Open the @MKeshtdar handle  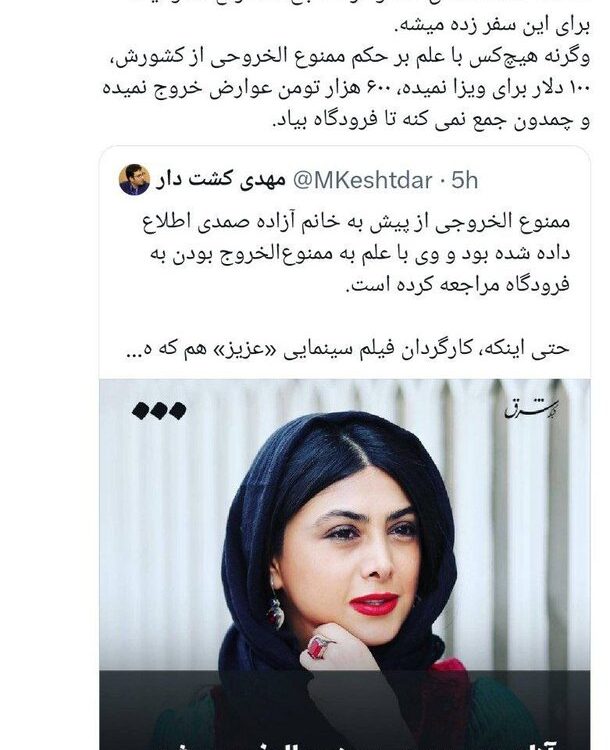[x=362, y=180]
